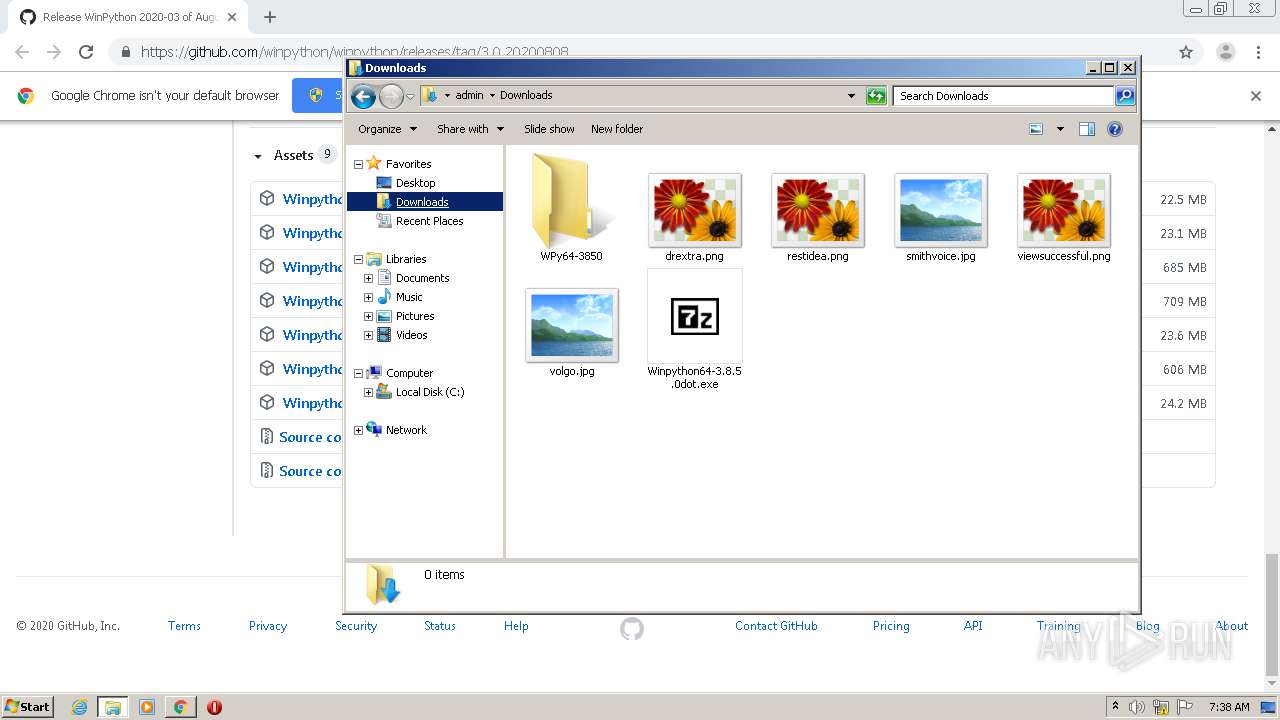The height and width of the screenshot is (720, 1280).
Task: Click the volume speaker tray icon
Action: click(x=1136, y=707)
